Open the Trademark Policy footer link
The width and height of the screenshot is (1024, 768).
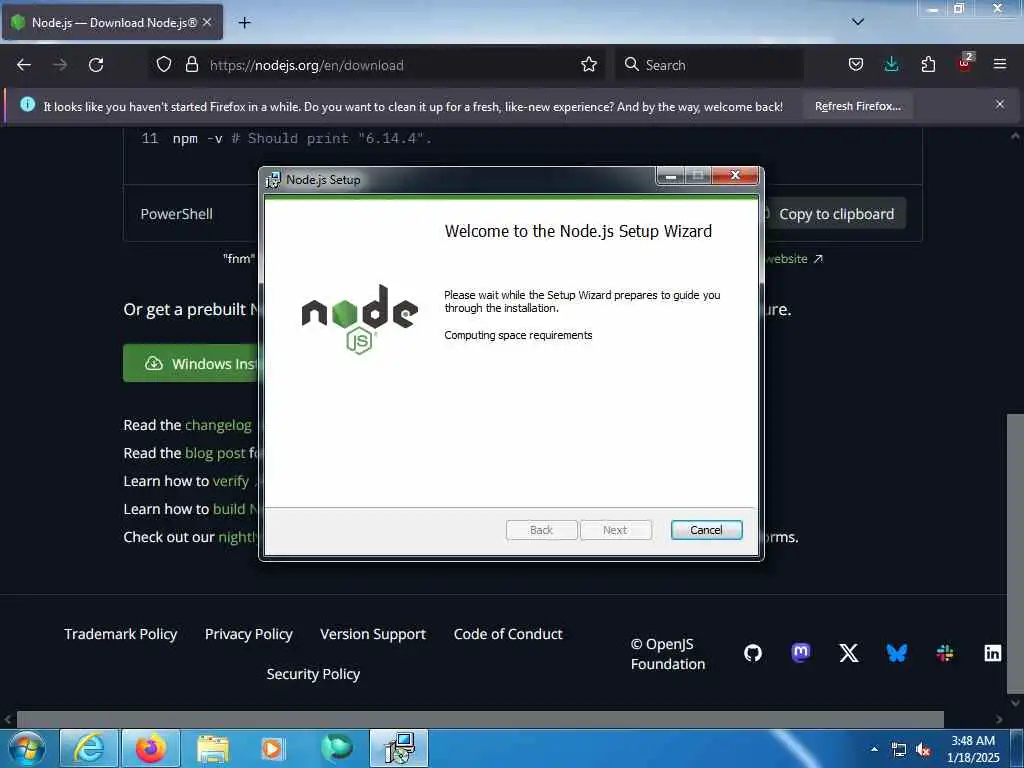[121, 634]
